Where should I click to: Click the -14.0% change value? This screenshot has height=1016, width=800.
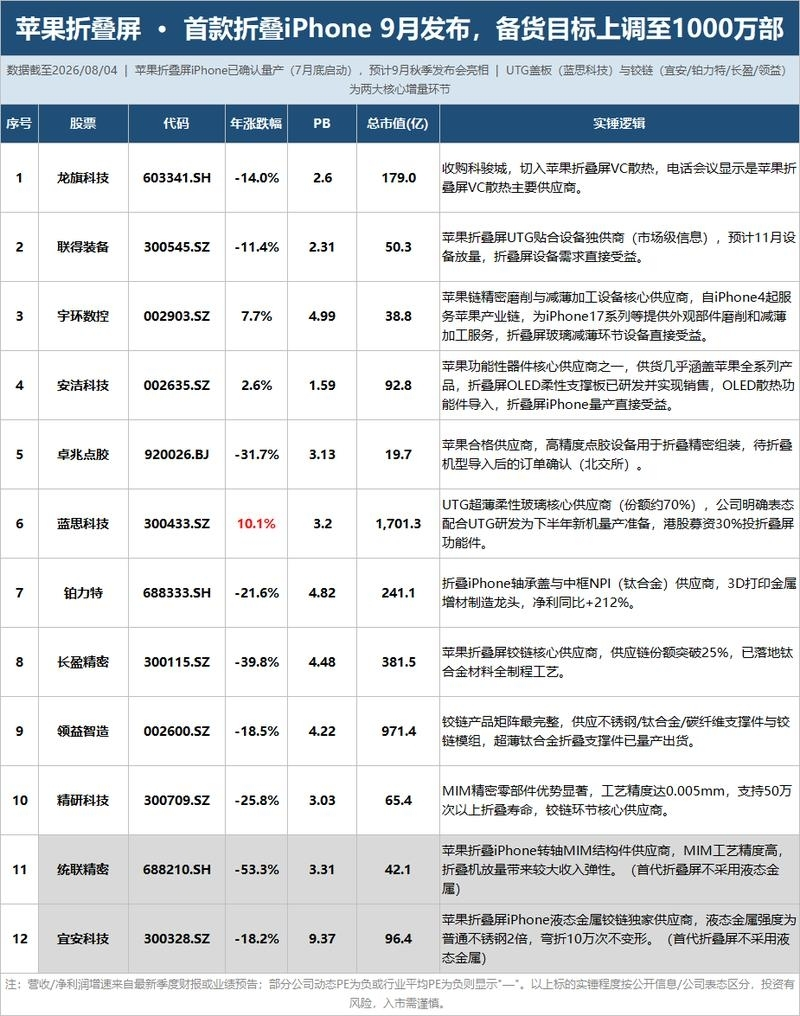[x=257, y=178]
